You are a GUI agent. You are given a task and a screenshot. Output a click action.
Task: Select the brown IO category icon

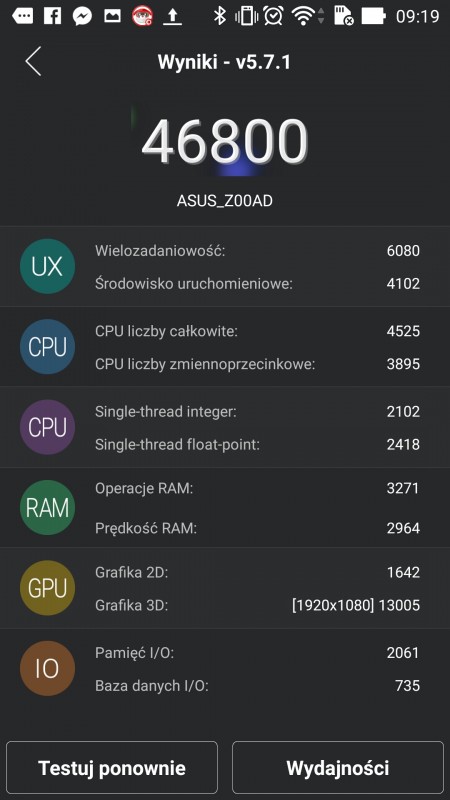point(47,668)
